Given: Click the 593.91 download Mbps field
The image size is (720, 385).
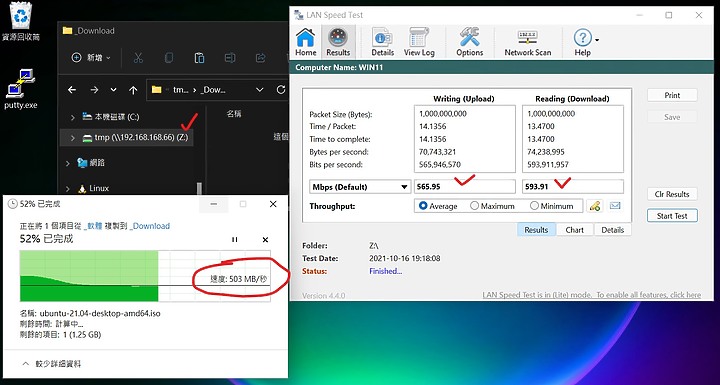Looking at the screenshot, I should (x=573, y=187).
